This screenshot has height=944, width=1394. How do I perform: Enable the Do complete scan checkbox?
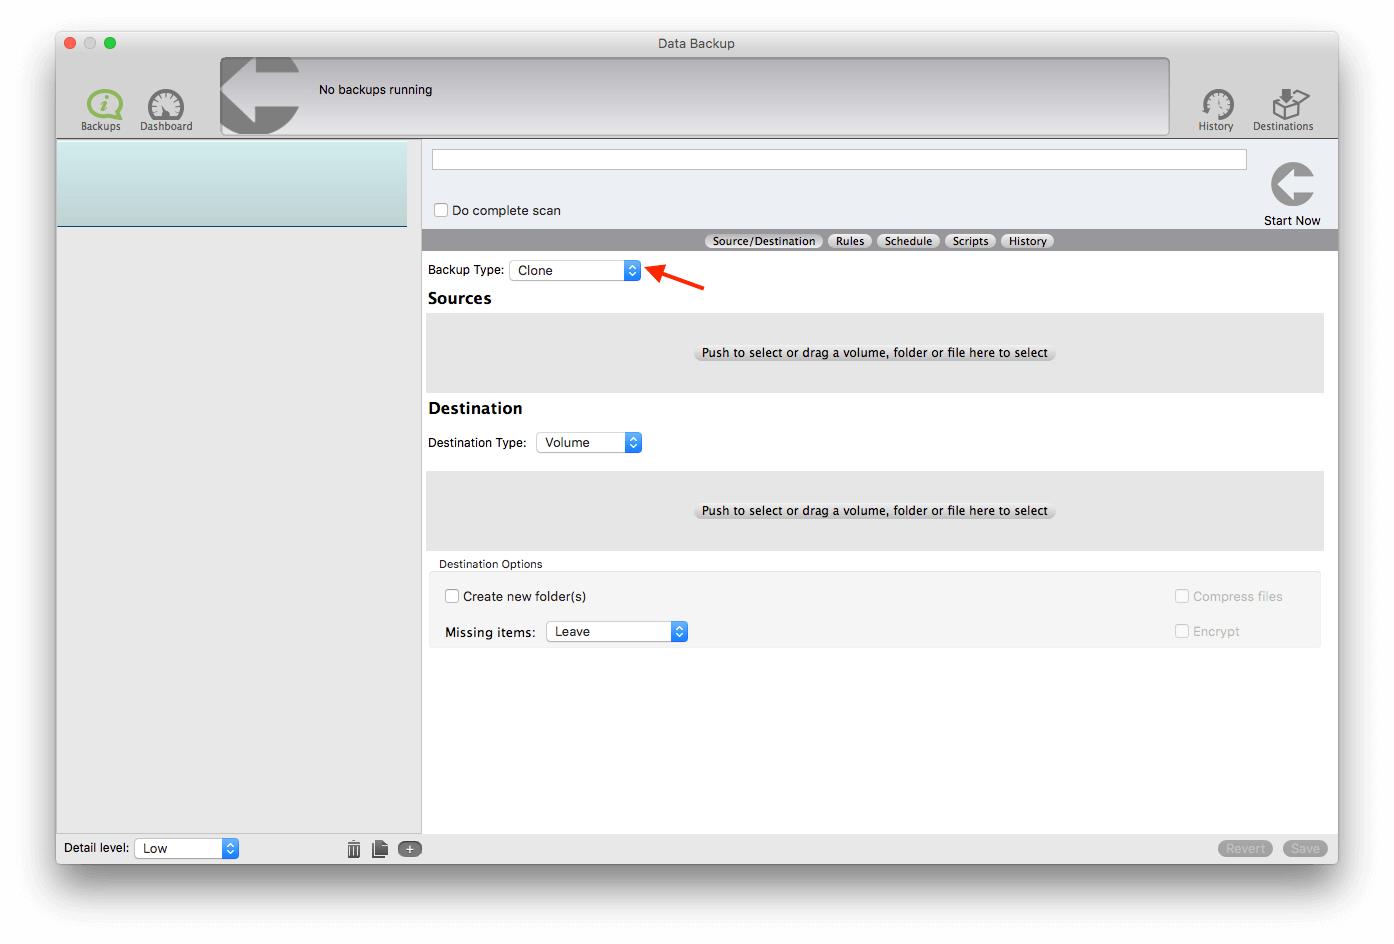pos(441,210)
